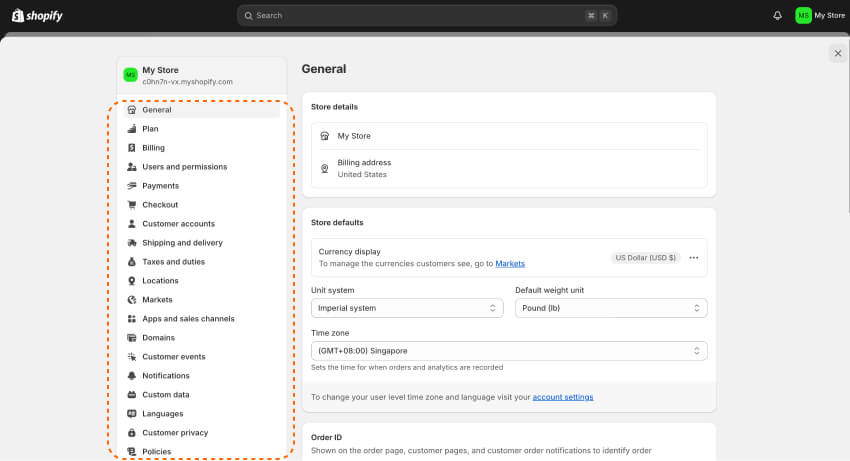Open Taxes and duties settings
Image resolution: width=850 pixels, height=461 pixels.
point(202,261)
